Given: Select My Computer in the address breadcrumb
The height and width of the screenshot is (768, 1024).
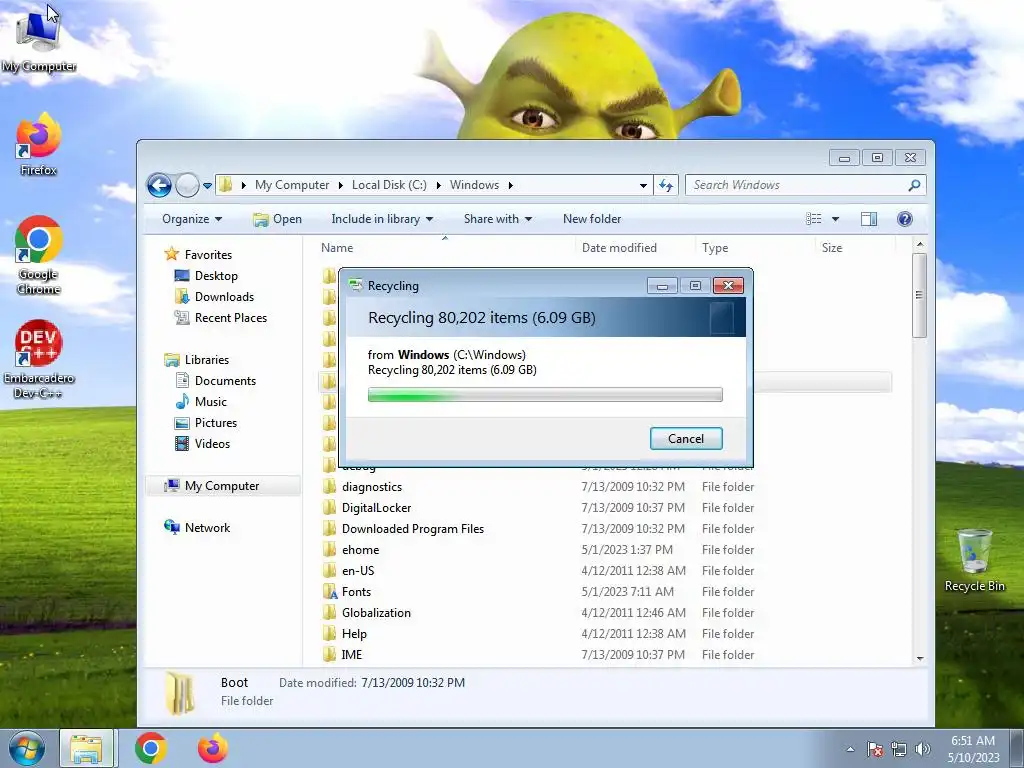Looking at the screenshot, I should coord(292,185).
